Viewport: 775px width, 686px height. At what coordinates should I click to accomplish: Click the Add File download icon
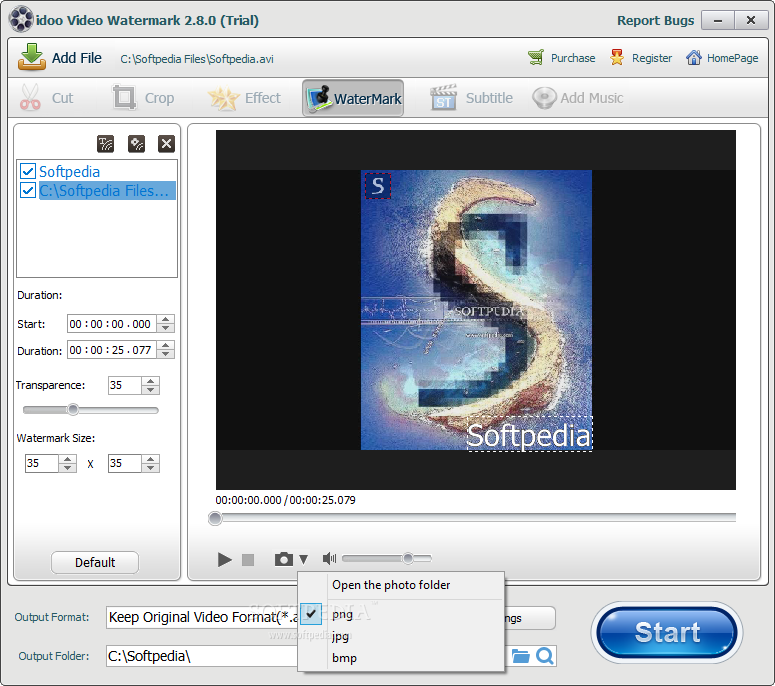pyautogui.click(x=32, y=57)
